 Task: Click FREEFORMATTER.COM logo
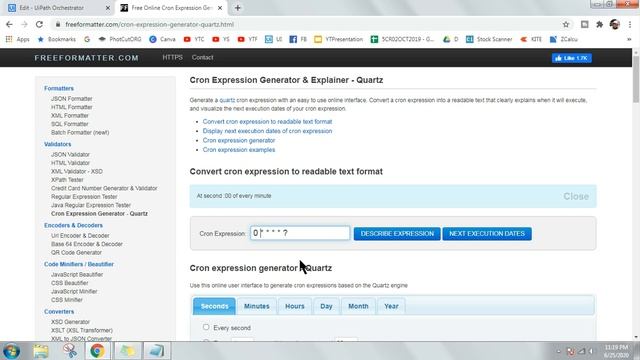87,58
